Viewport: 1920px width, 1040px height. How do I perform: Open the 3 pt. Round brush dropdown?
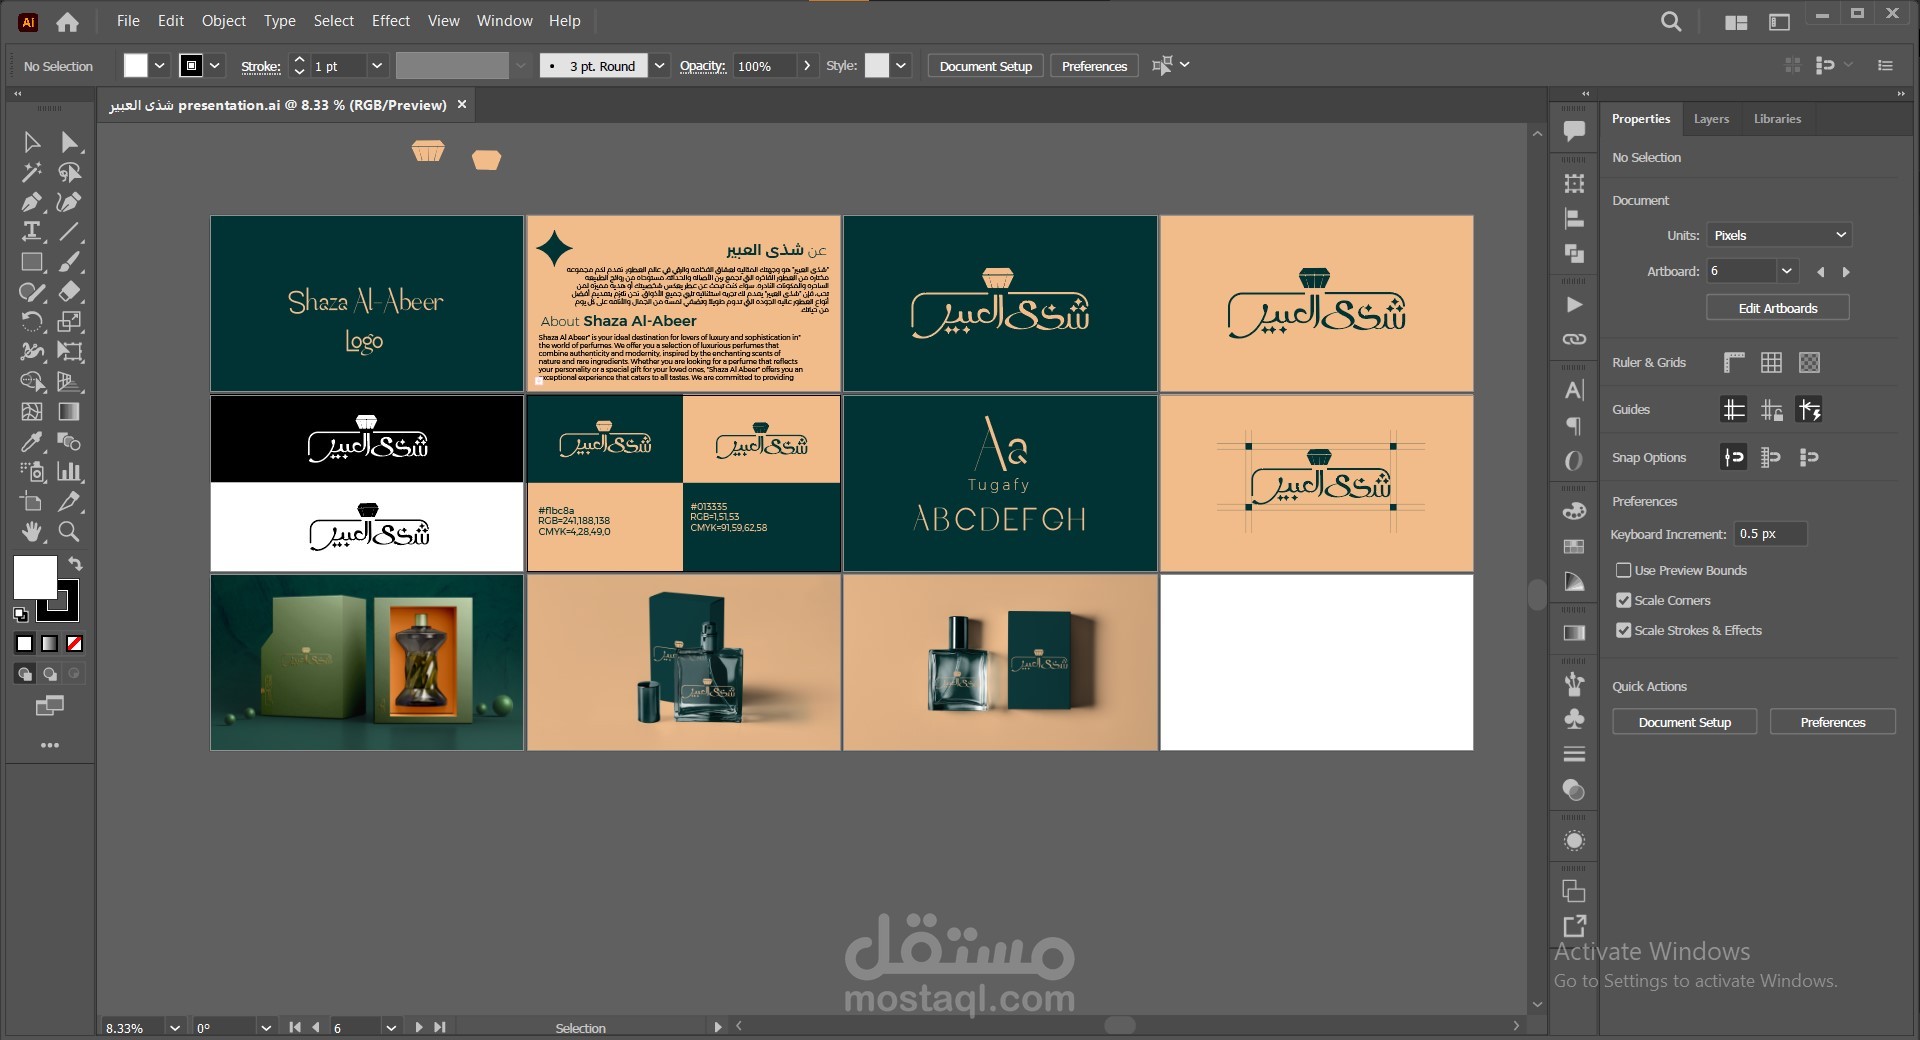point(659,66)
